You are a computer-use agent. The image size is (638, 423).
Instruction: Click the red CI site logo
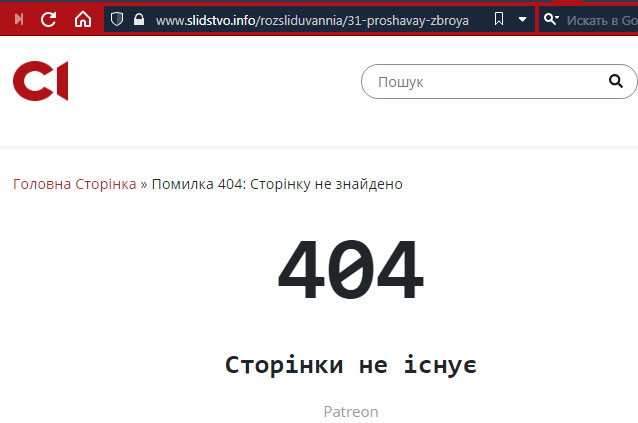(x=40, y=81)
